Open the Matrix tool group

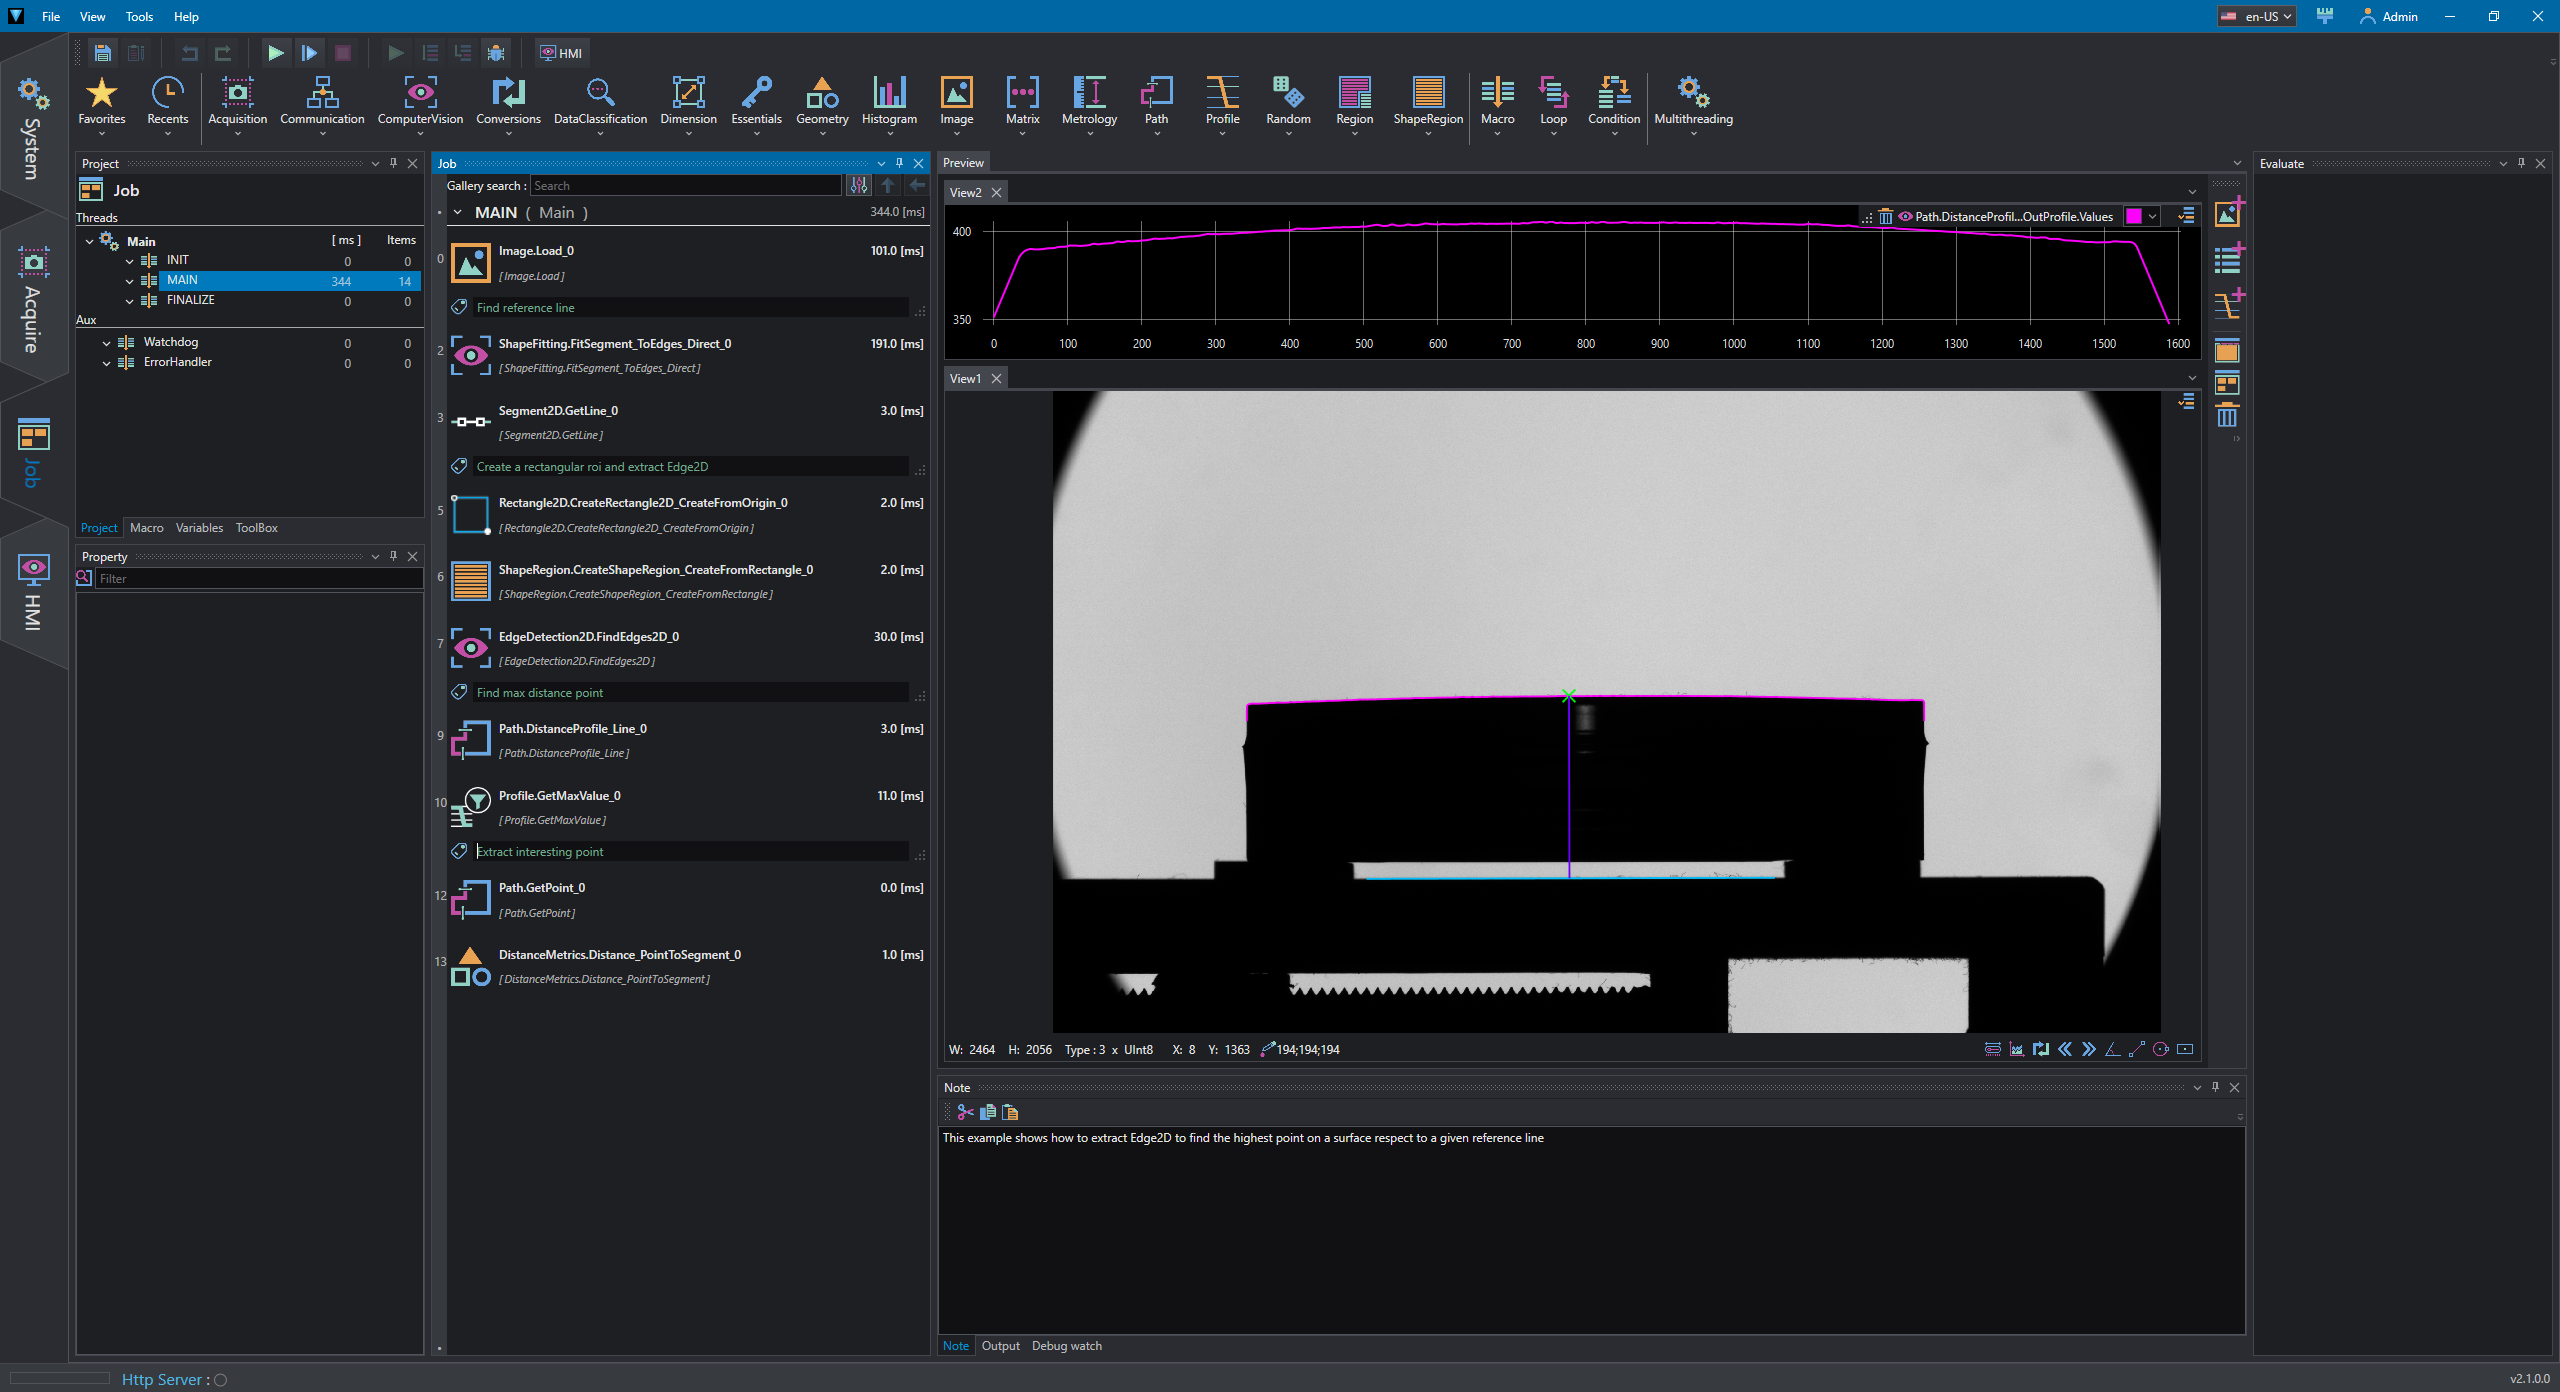[x=1022, y=104]
